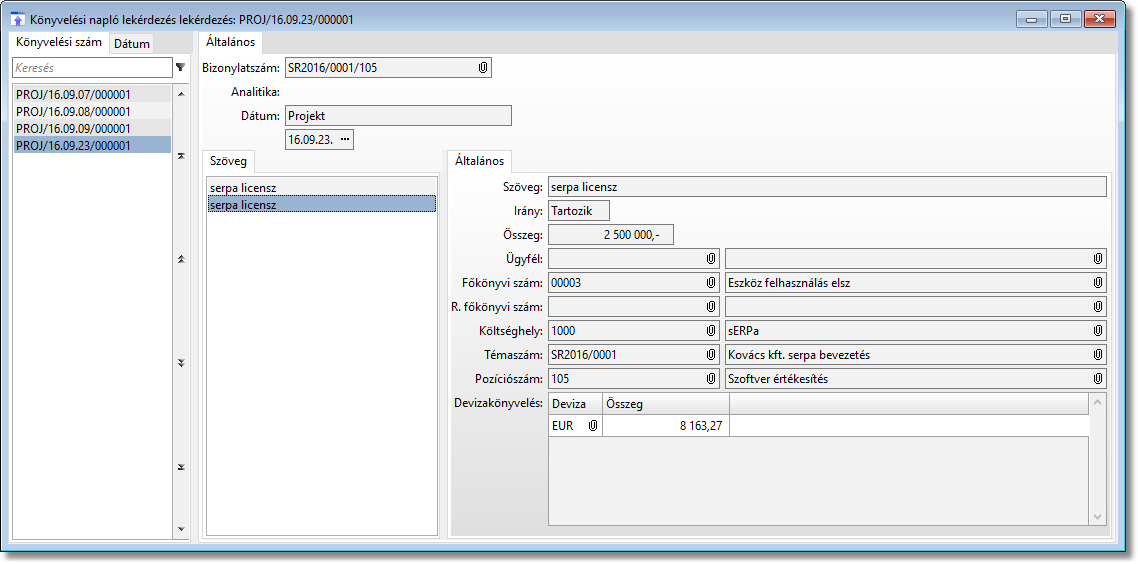Jump to first record in list navigator
This screenshot has width=1138, height=564.
181,156
